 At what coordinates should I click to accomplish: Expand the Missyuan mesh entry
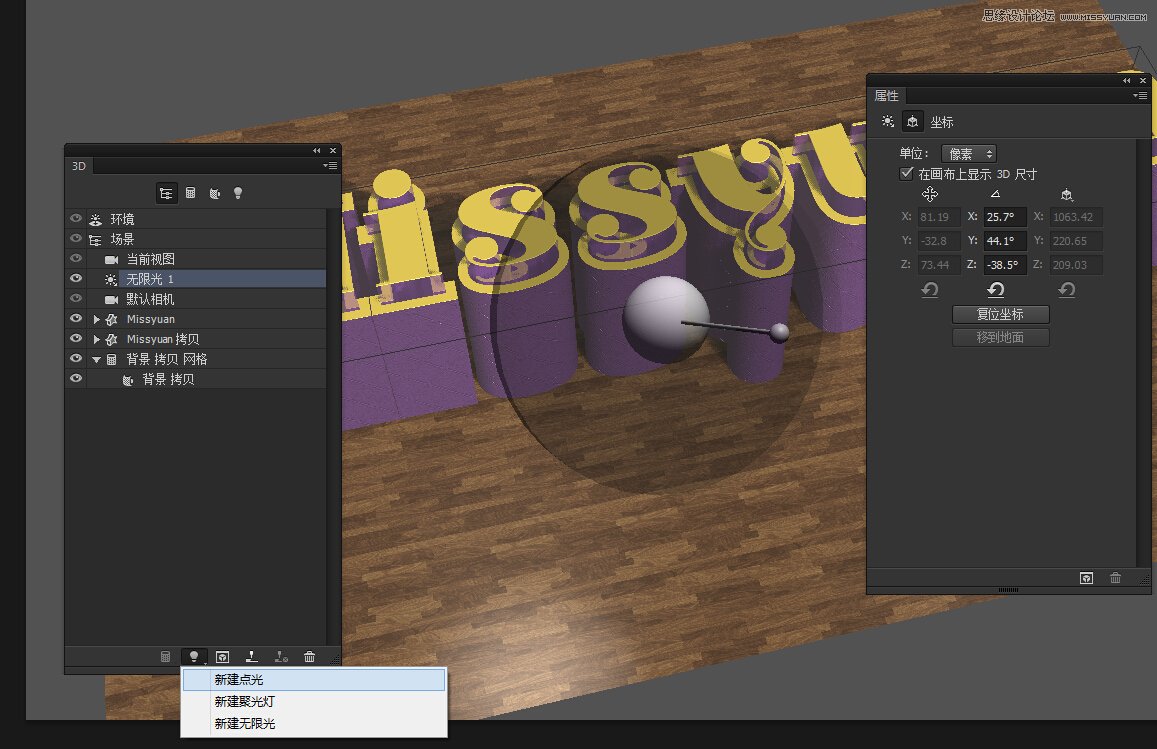96,318
